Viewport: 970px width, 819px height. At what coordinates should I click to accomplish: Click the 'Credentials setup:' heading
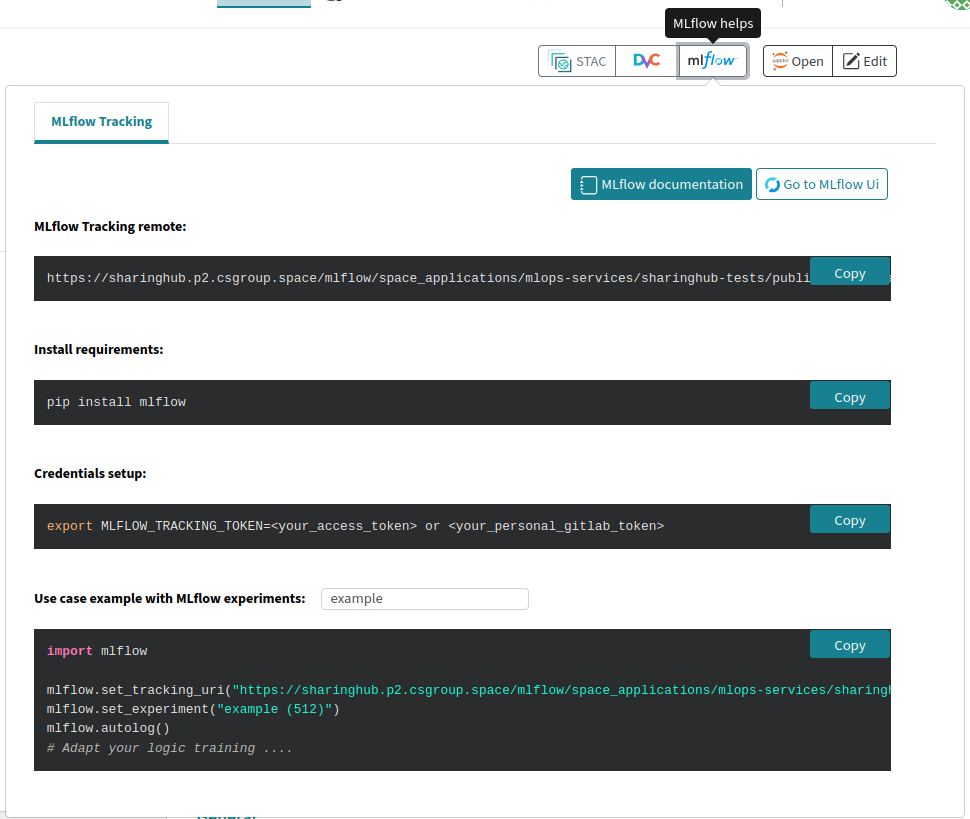pos(90,473)
